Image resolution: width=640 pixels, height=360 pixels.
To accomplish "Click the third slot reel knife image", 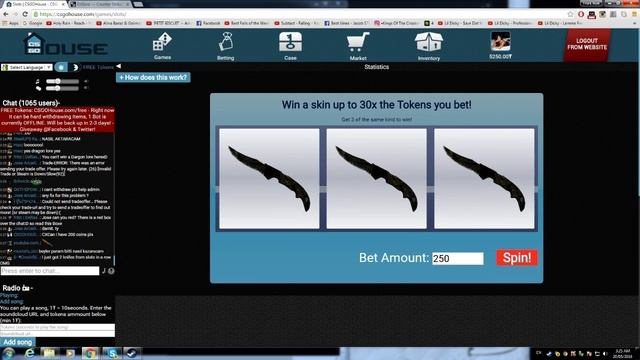I will coord(484,179).
